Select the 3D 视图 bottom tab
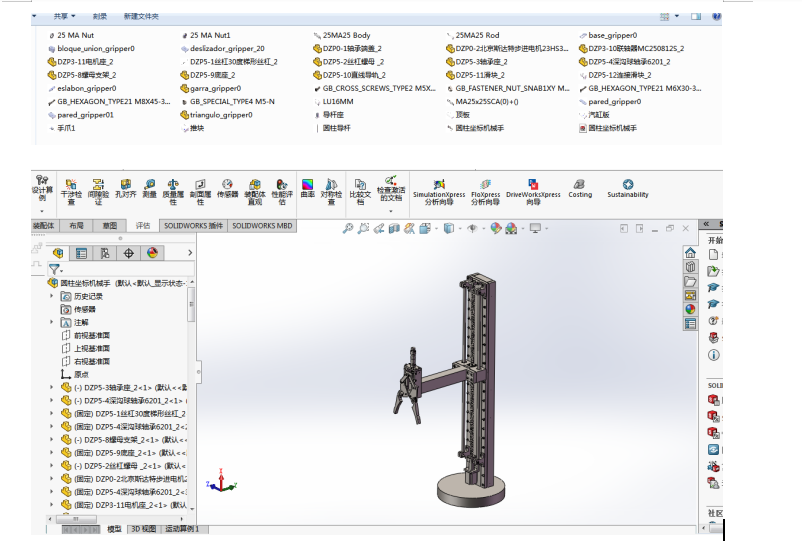 tap(143, 529)
